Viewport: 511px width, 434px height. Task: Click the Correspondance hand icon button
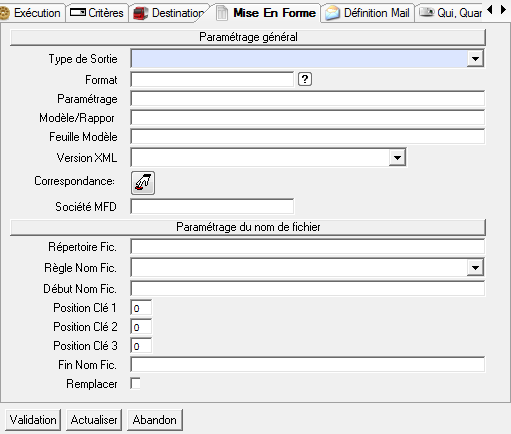pyautogui.click(x=143, y=183)
